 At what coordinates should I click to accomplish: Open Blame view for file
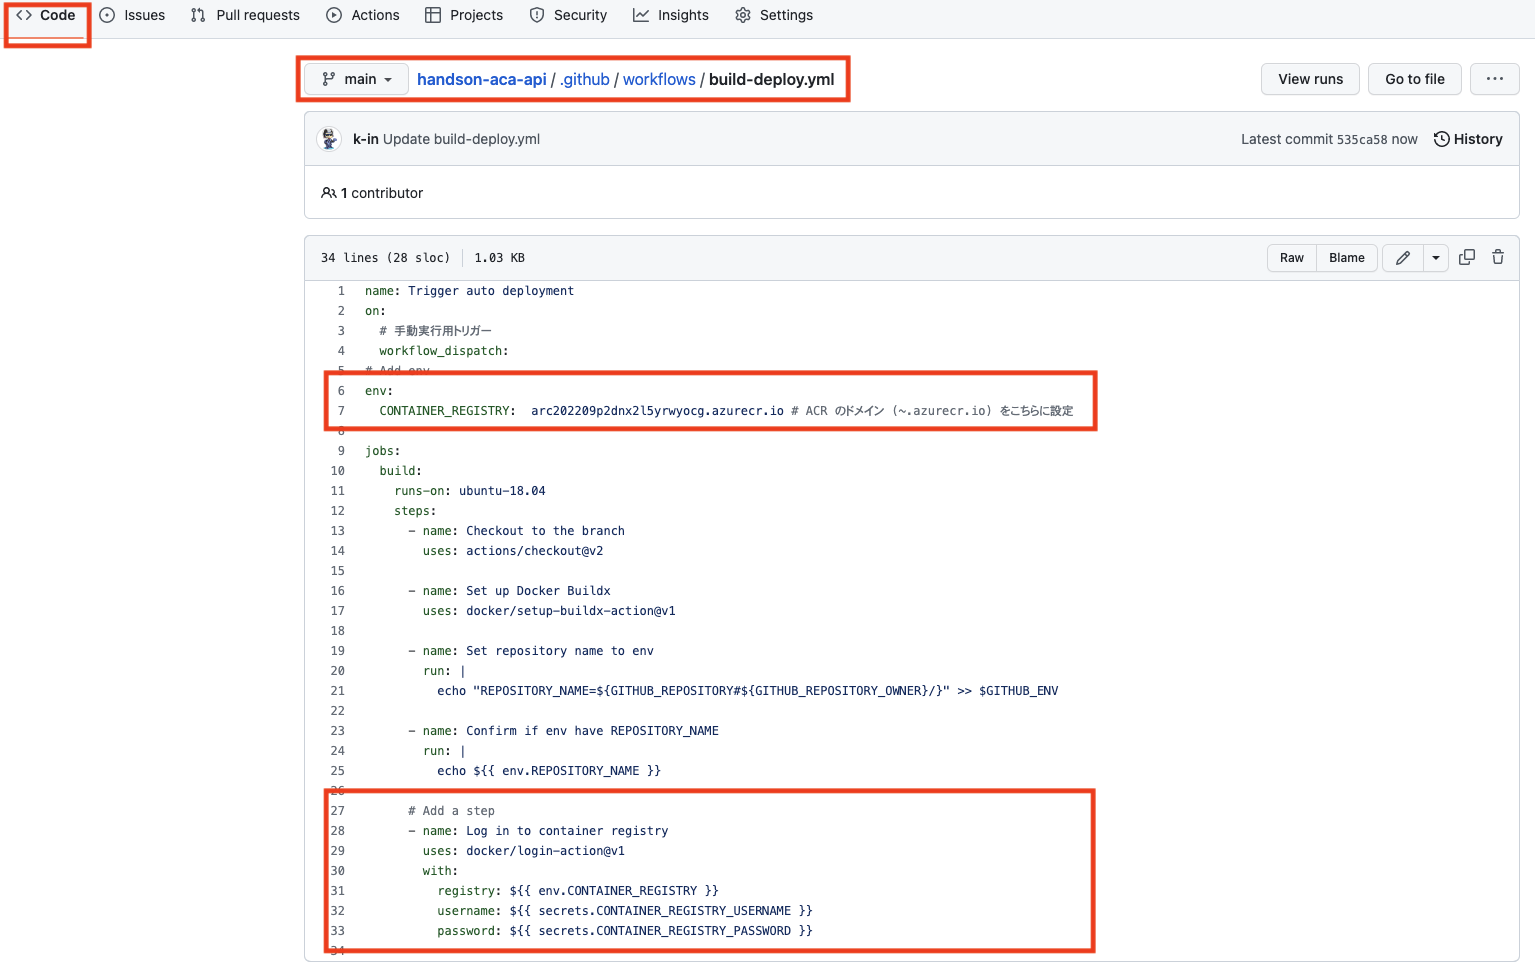pos(1347,258)
